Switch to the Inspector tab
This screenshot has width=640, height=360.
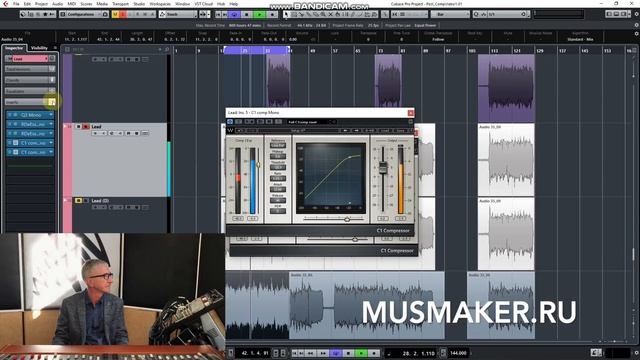pyautogui.click(x=14, y=48)
